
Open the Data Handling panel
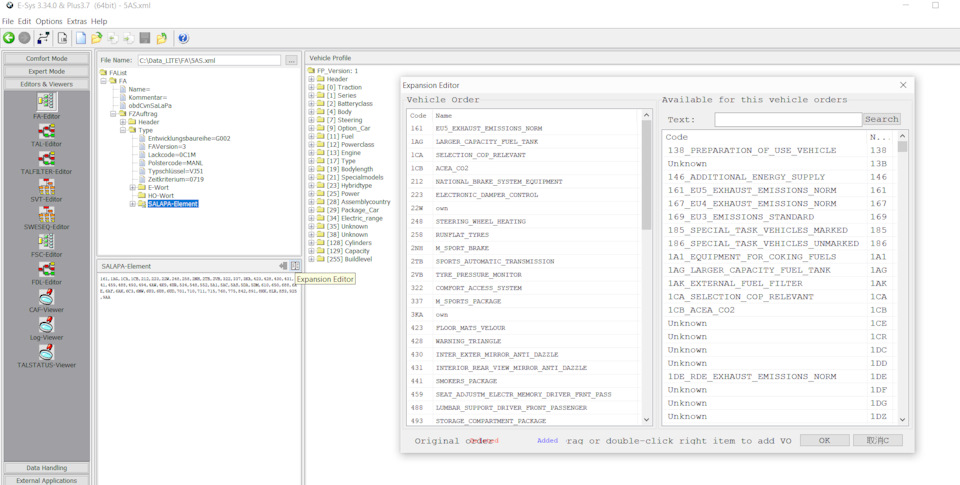[47, 468]
